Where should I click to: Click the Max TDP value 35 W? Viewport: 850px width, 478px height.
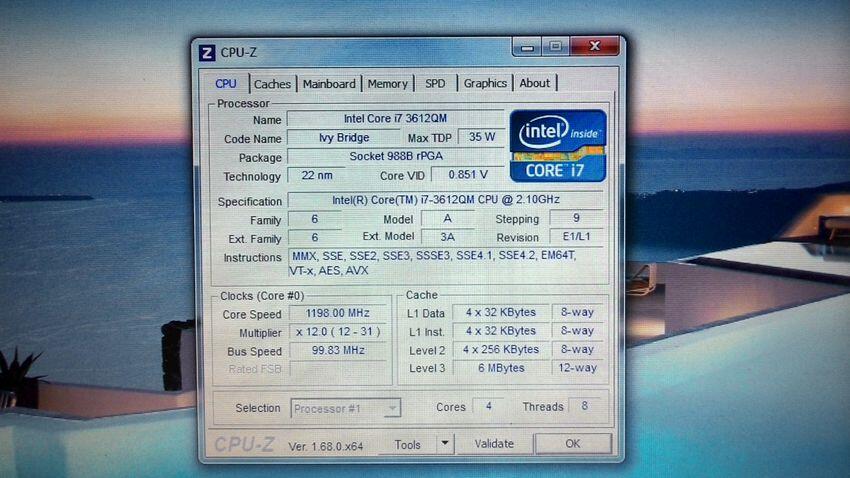point(482,137)
